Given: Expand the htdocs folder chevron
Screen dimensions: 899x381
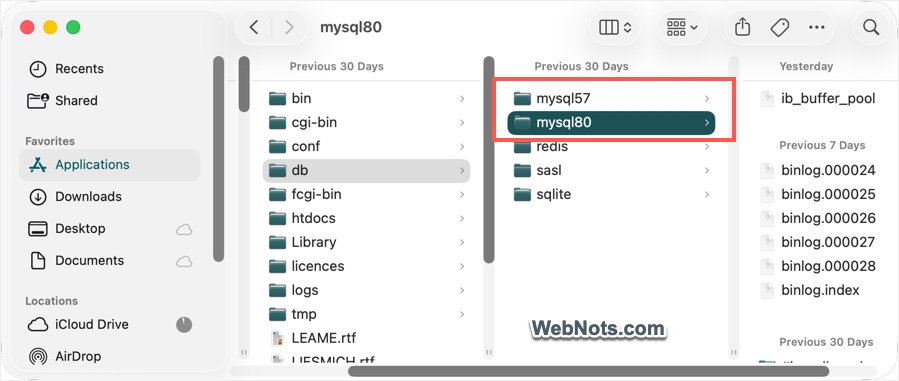Looking at the screenshot, I should pyautogui.click(x=462, y=219).
